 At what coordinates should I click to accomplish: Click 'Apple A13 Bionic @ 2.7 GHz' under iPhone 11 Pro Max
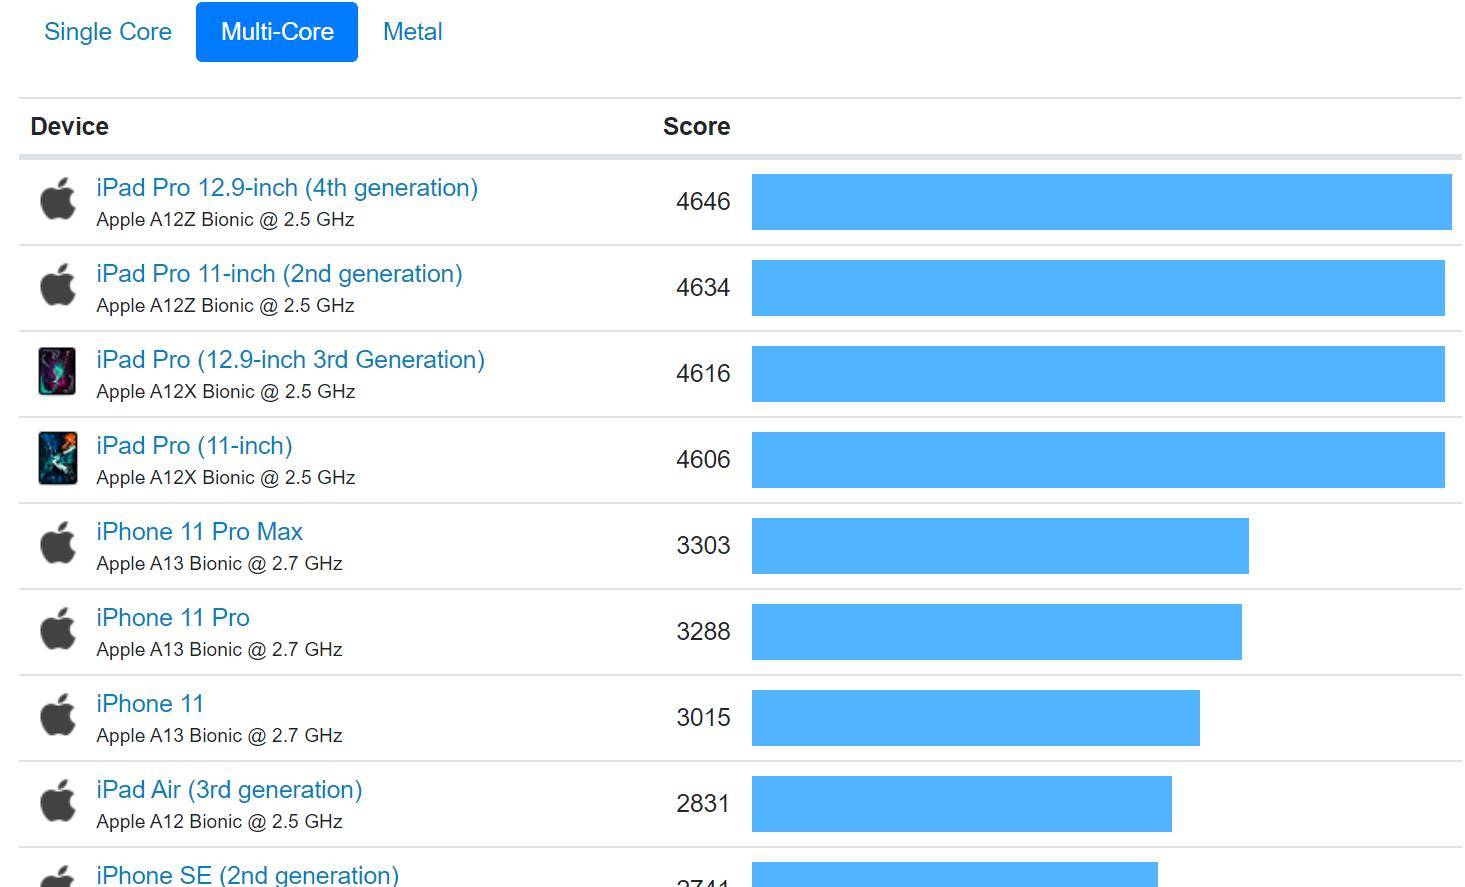click(x=219, y=564)
